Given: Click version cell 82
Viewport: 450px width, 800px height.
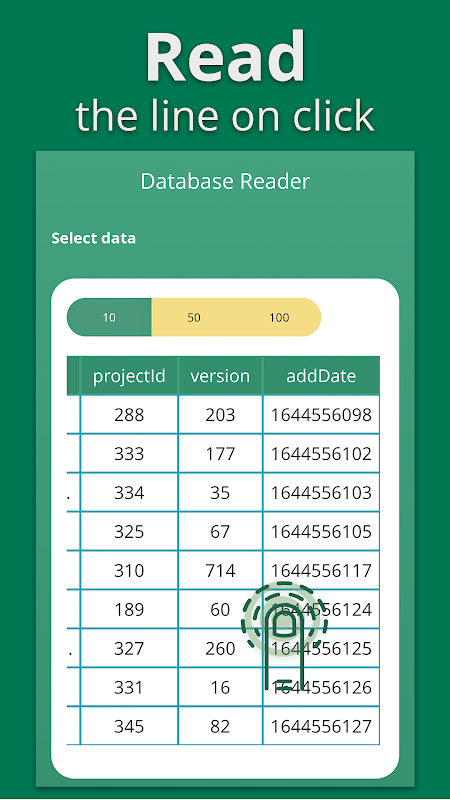Looking at the screenshot, I should click(x=220, y=726).
